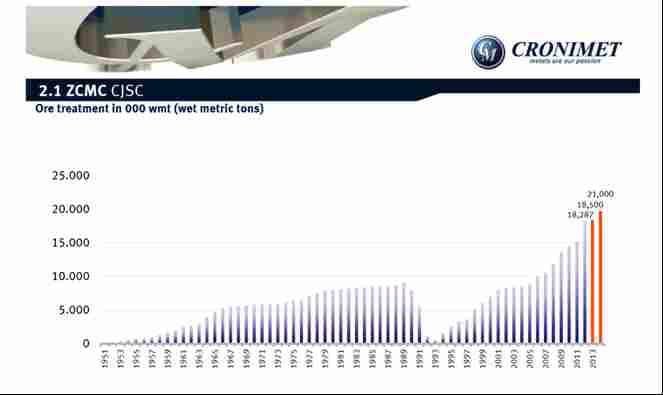
Task: Click the header building image
Action: (218, 38)
